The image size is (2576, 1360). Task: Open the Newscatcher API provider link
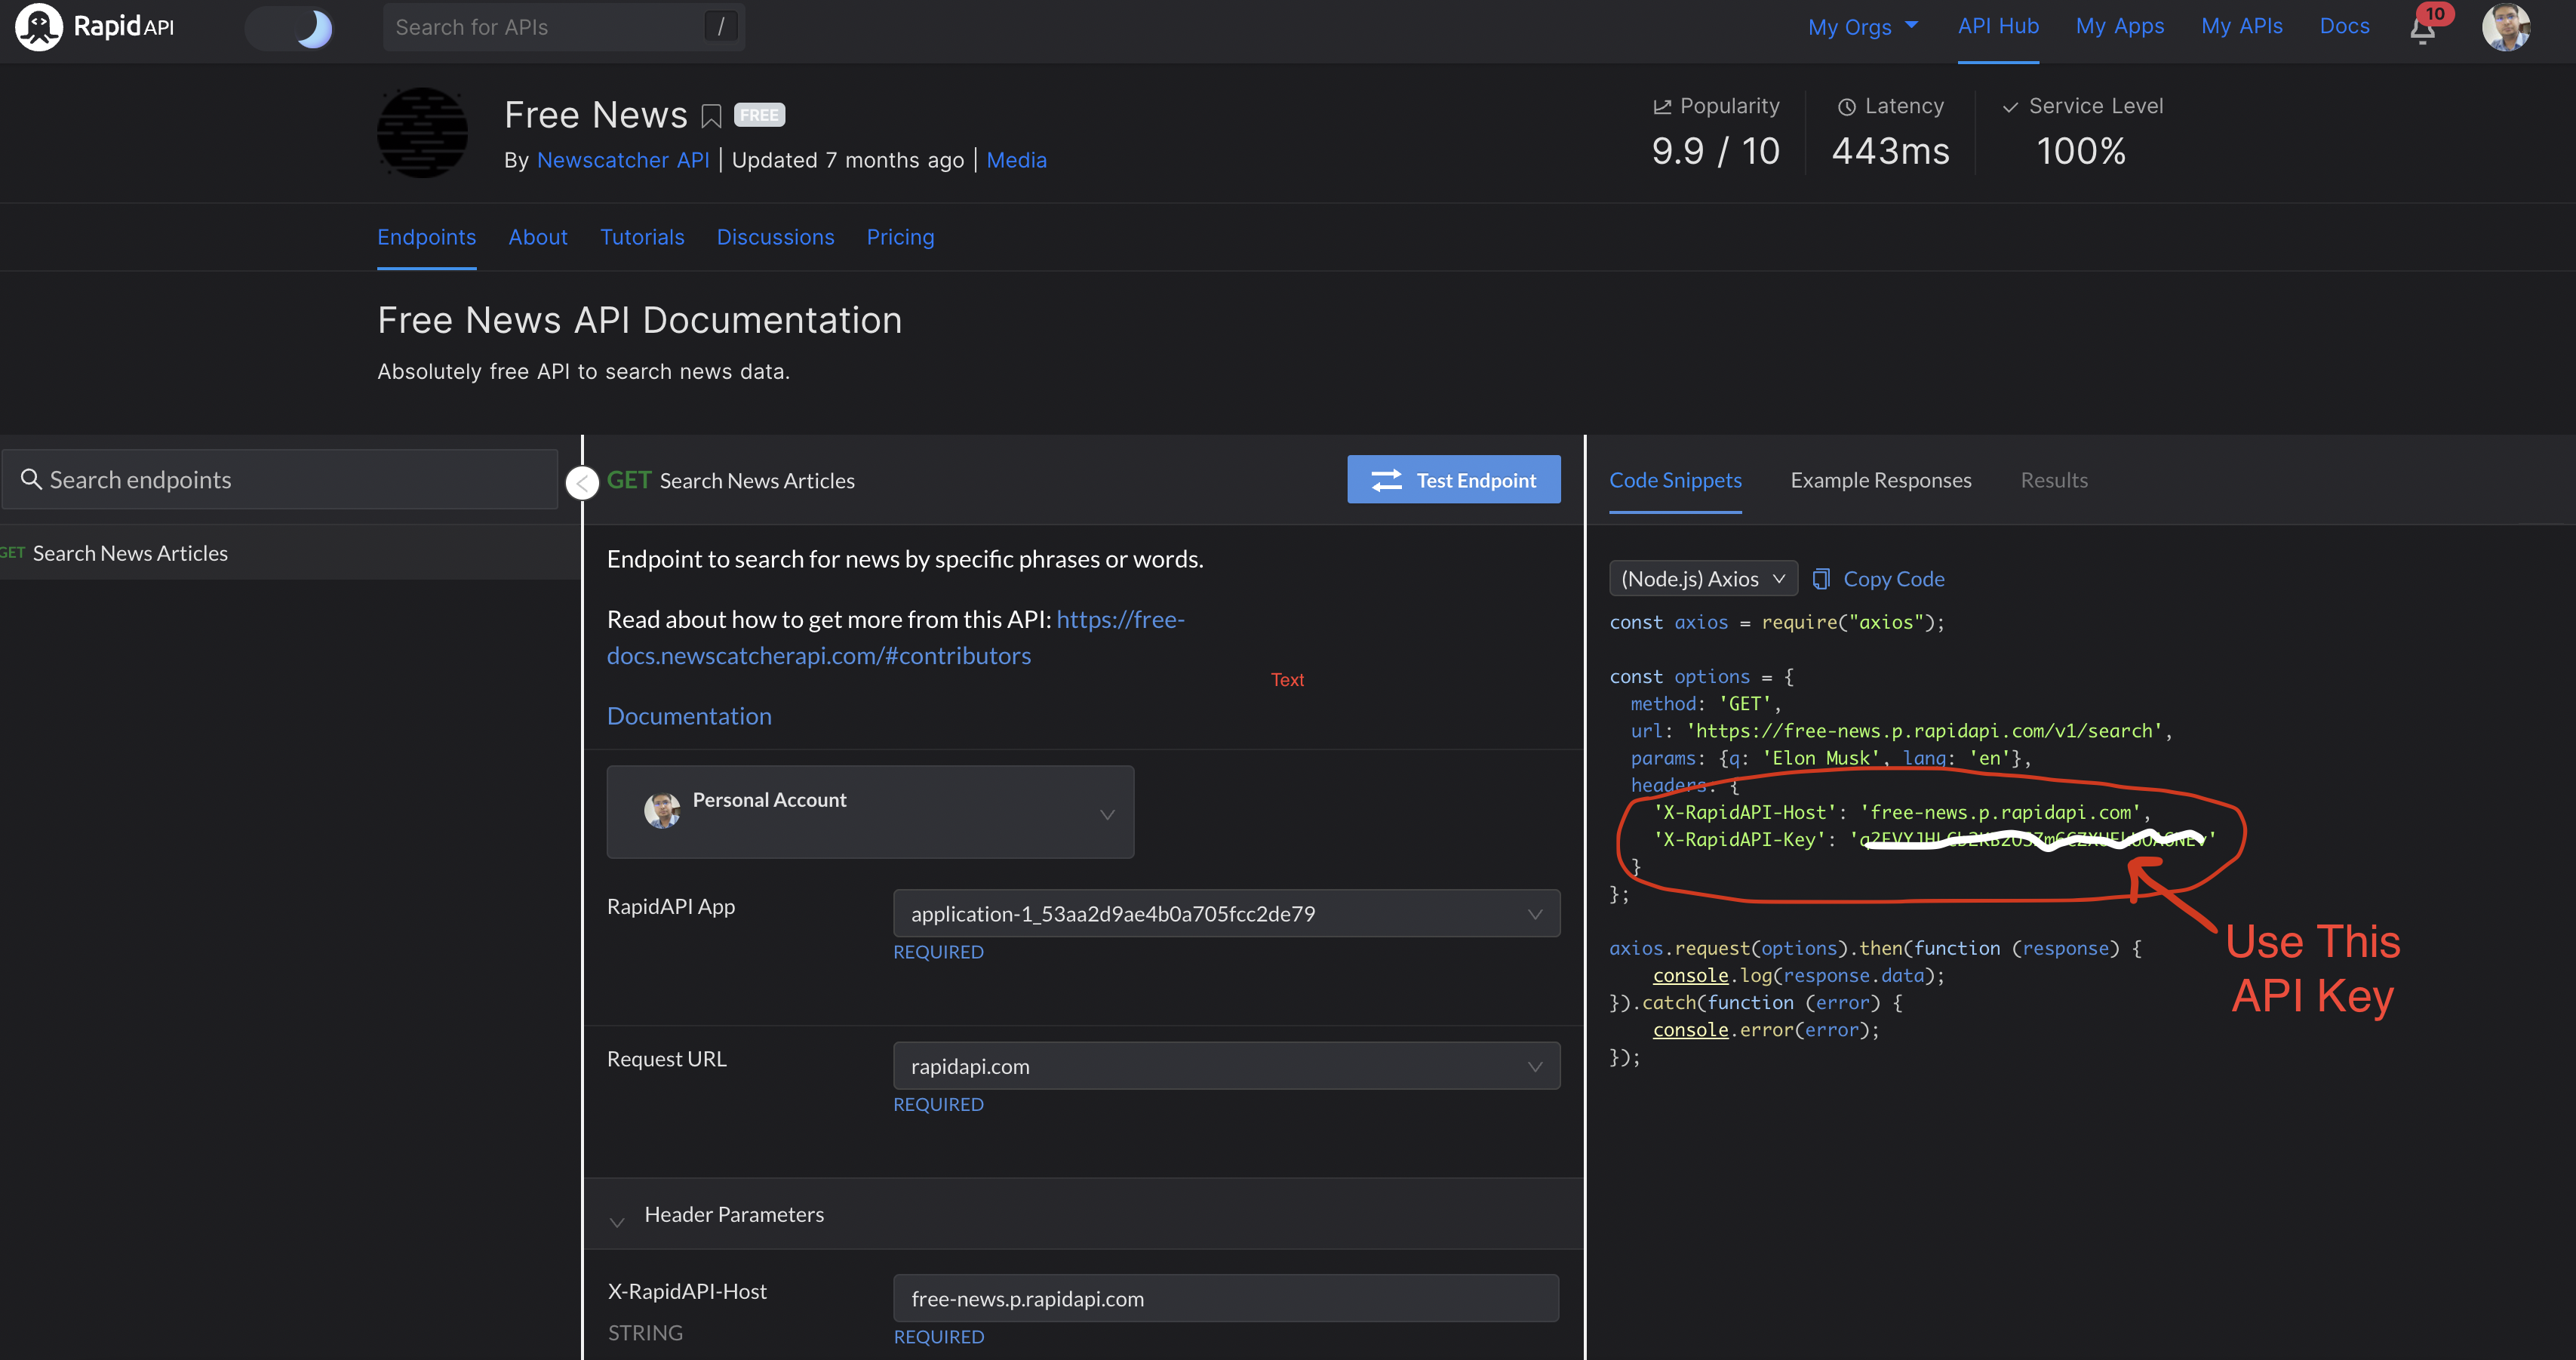coord(622,161)
